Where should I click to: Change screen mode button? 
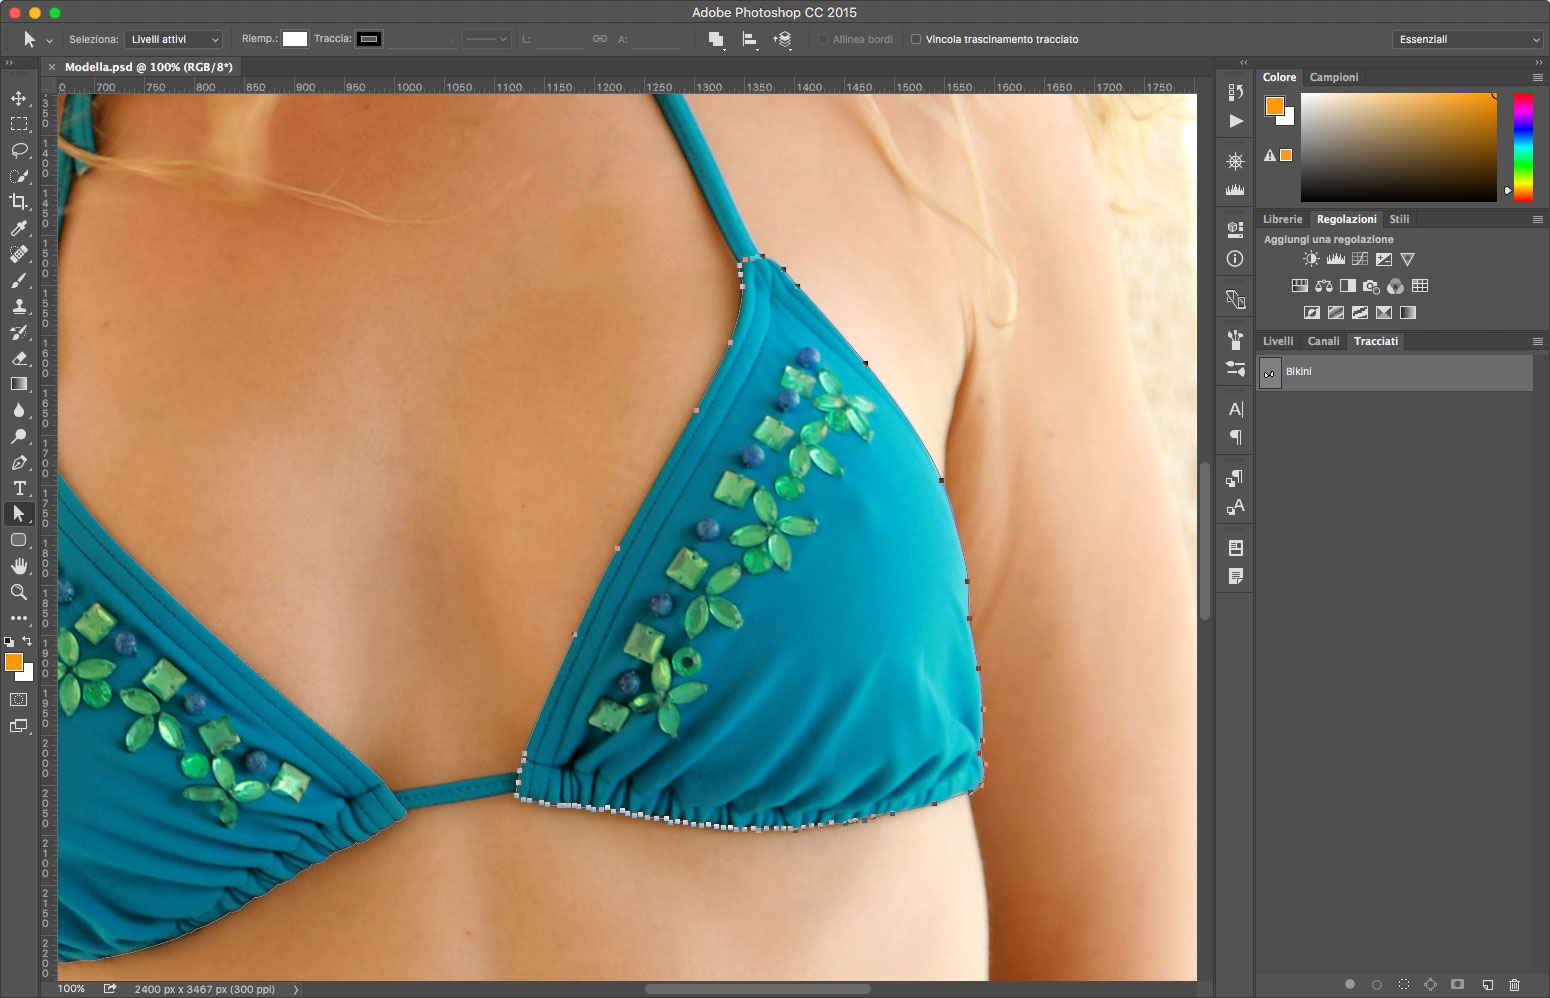[19, 726]
